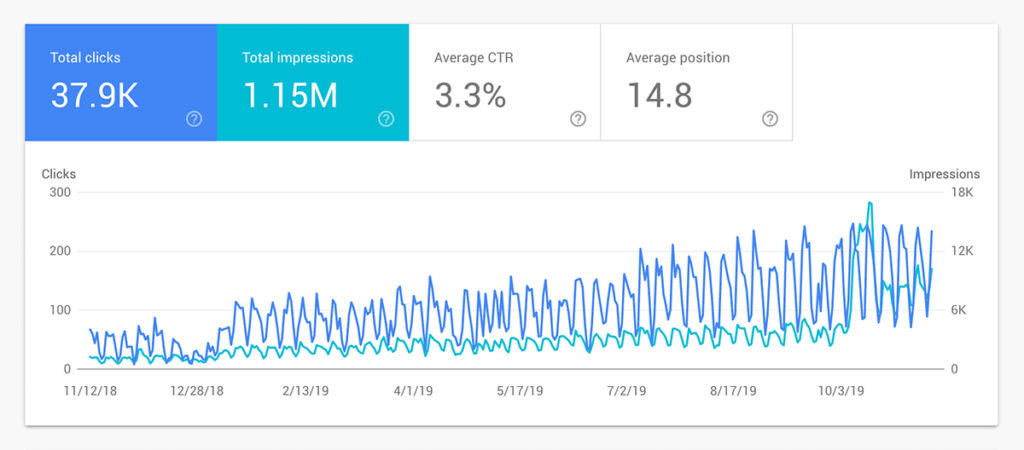The width and height of the screenshot is (1024, 450).
Task: Click the Impressions axis title on chart
Action: (x=944, y=174)
